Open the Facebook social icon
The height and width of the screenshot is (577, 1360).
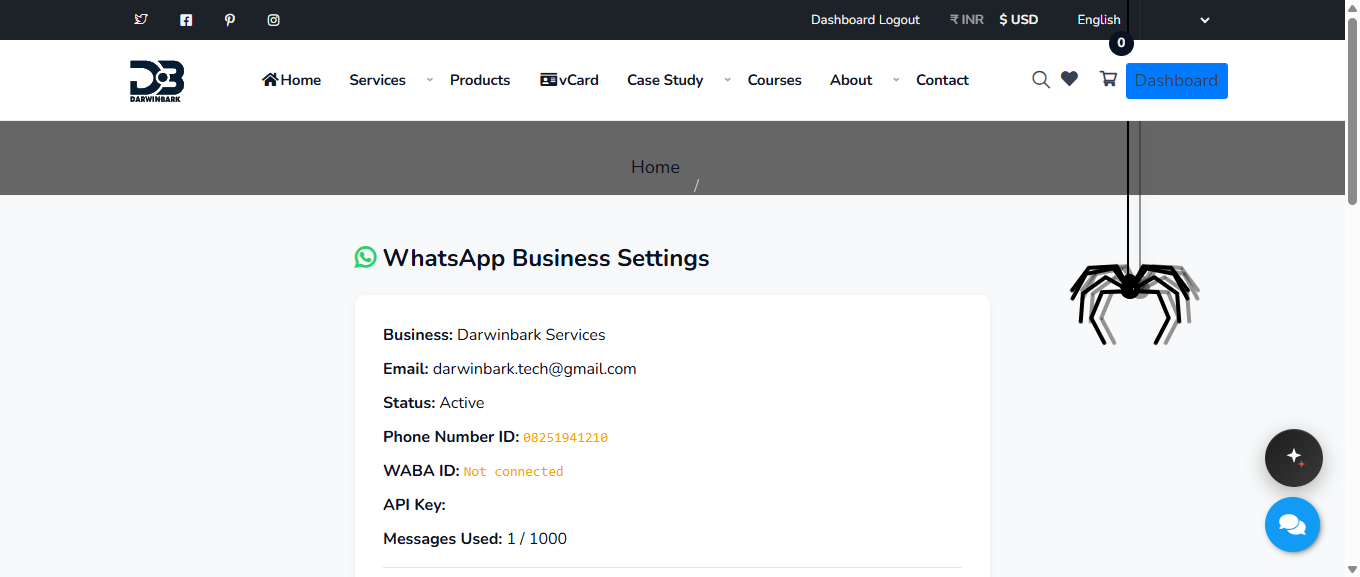point(186,20)
